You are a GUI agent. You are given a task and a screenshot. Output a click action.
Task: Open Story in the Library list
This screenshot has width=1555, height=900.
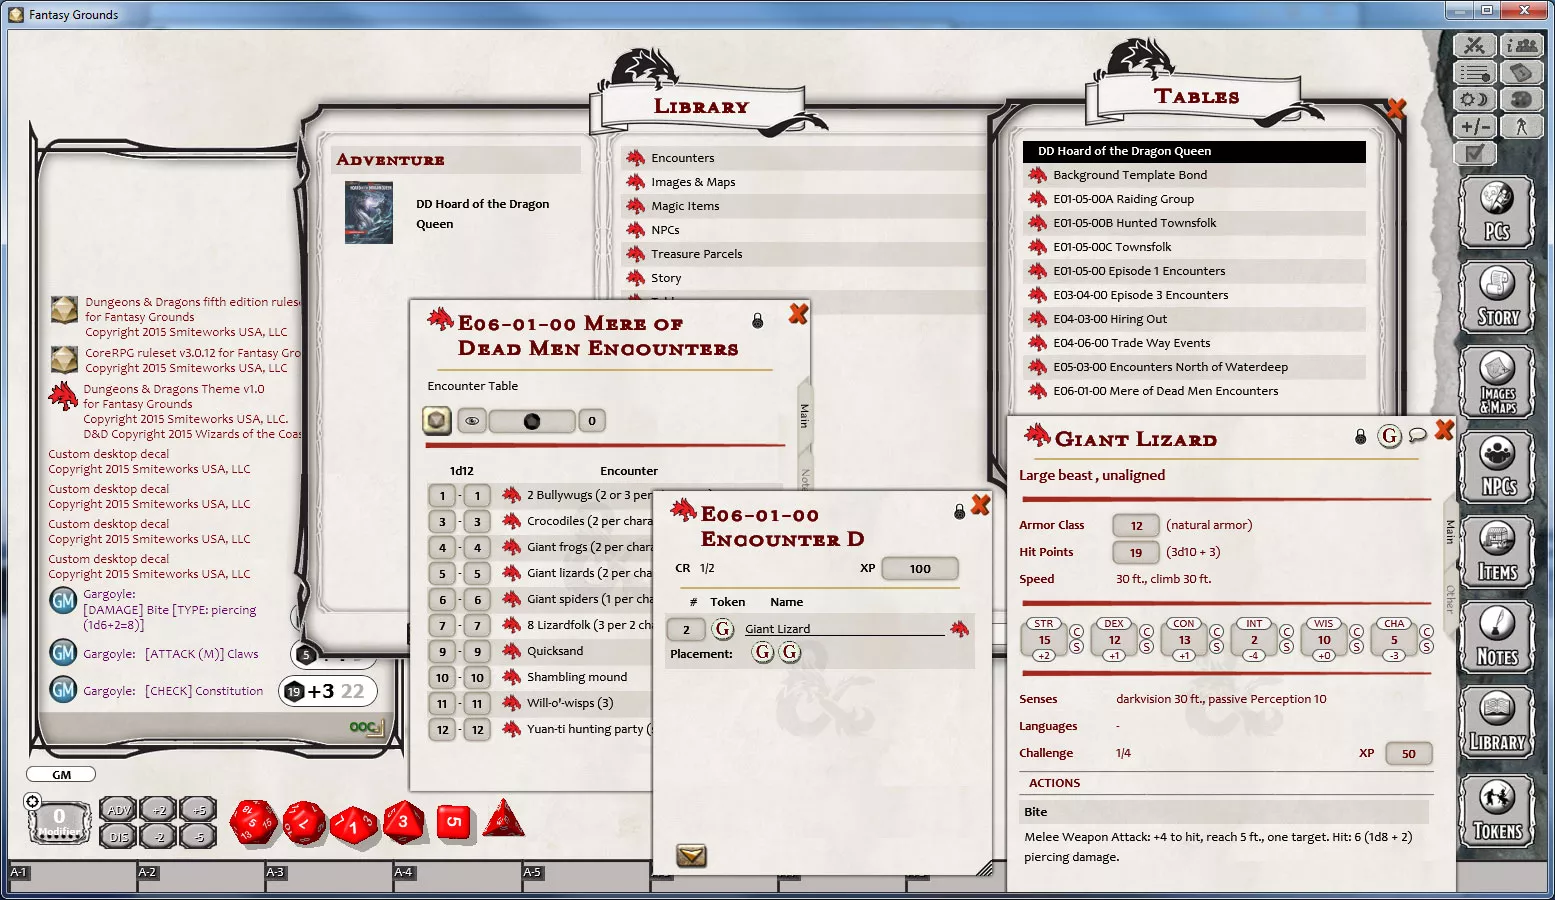(666, 278)
